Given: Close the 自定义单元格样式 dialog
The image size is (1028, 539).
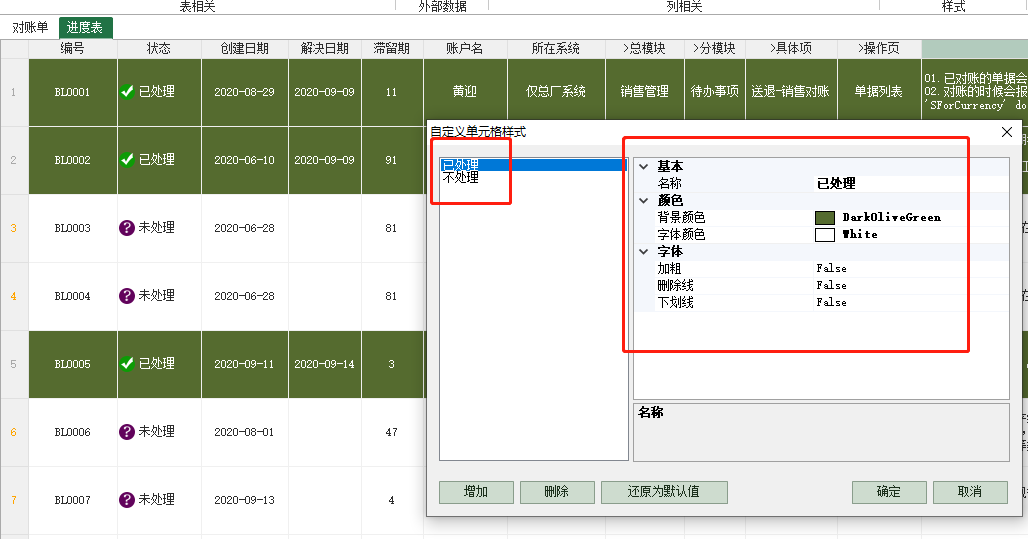Looking at the screenshot, I should tap(1006, 131).
